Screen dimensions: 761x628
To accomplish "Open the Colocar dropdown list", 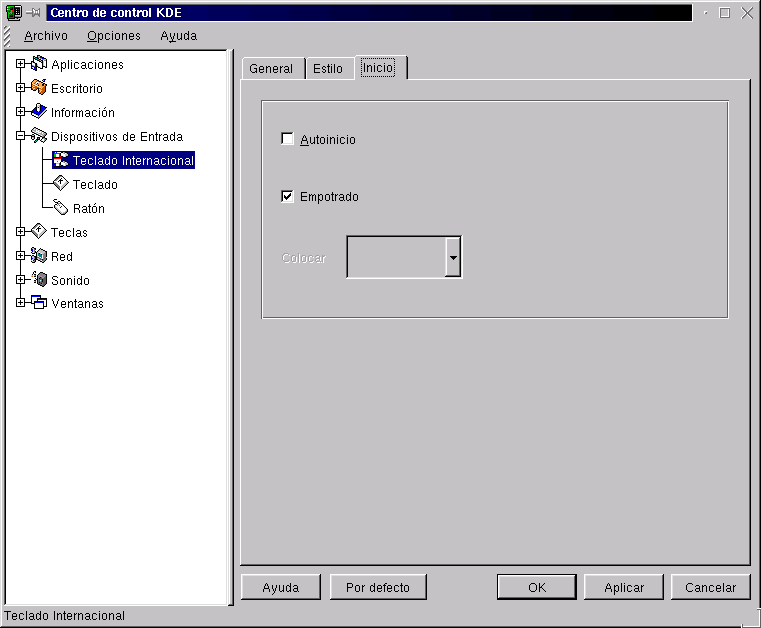I will click(453, 257).
